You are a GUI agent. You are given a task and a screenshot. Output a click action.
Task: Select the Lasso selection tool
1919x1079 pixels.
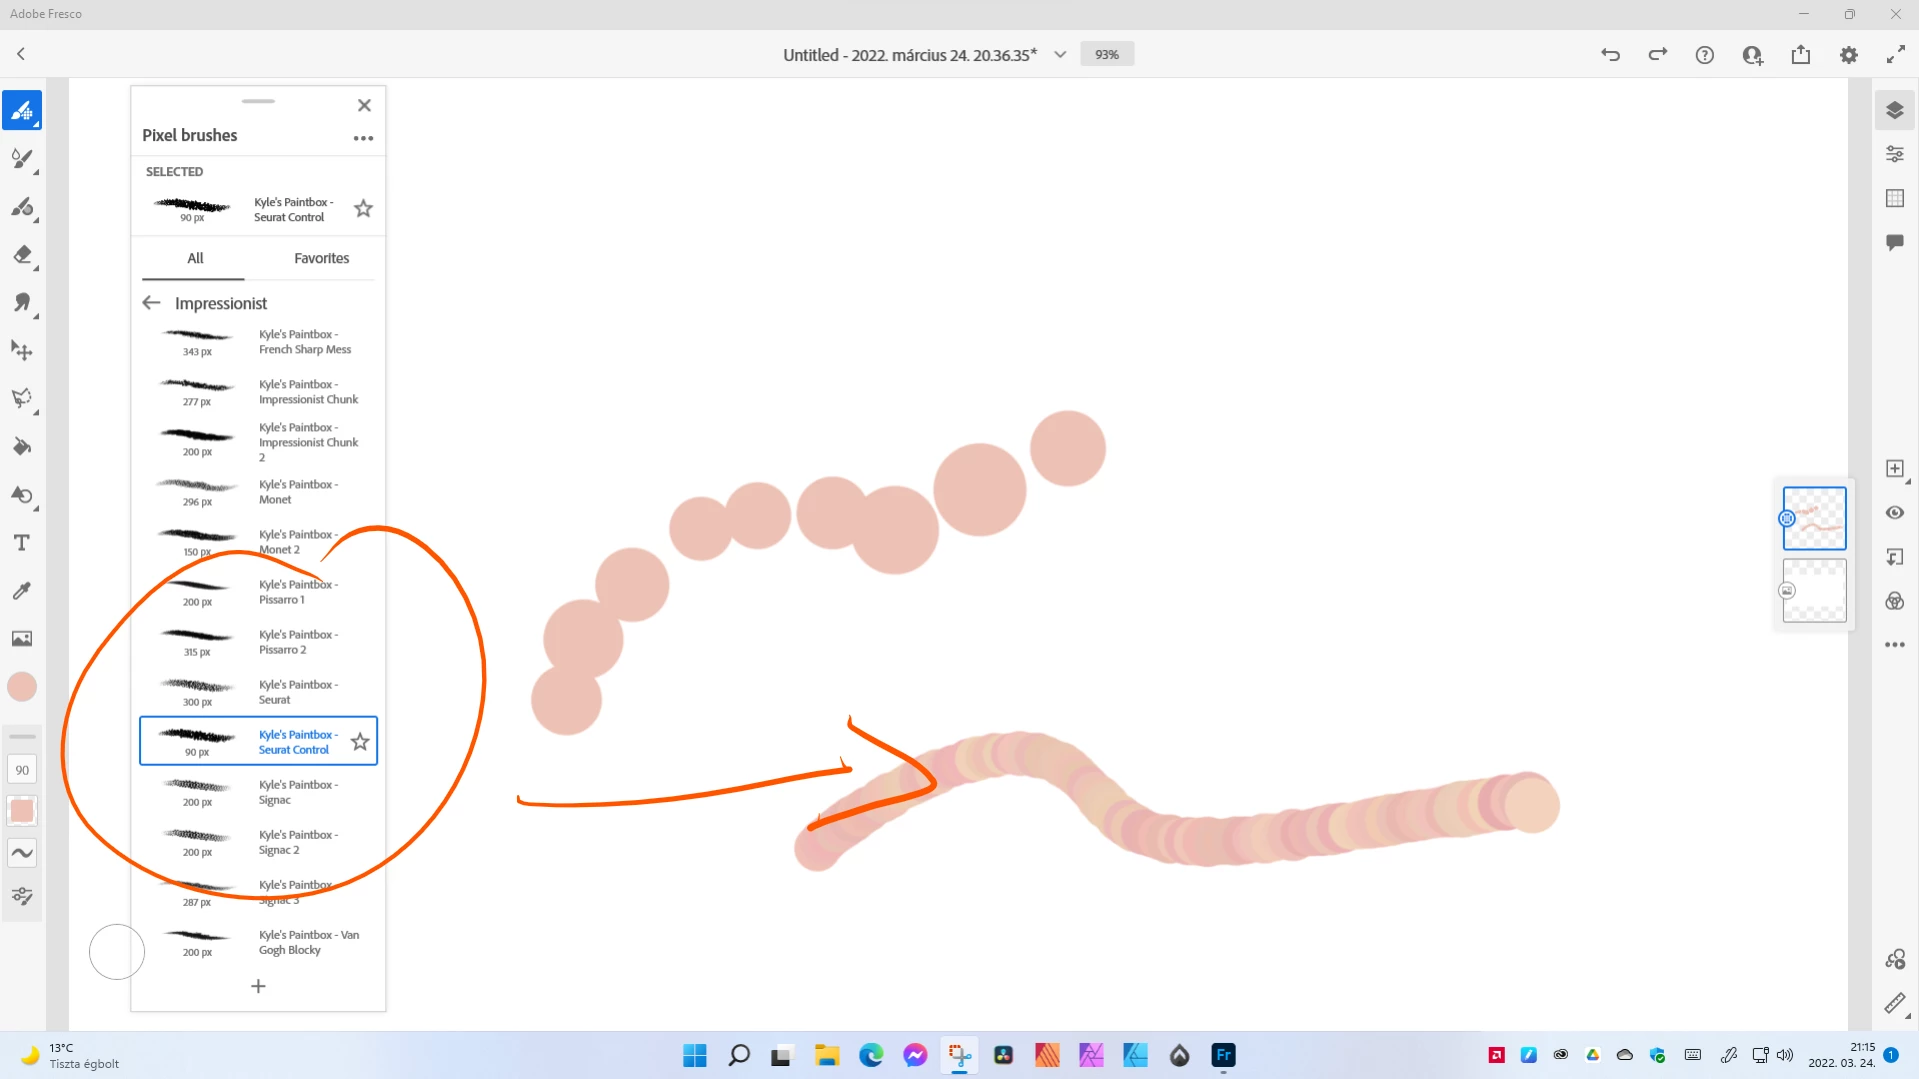click(22, 399)
